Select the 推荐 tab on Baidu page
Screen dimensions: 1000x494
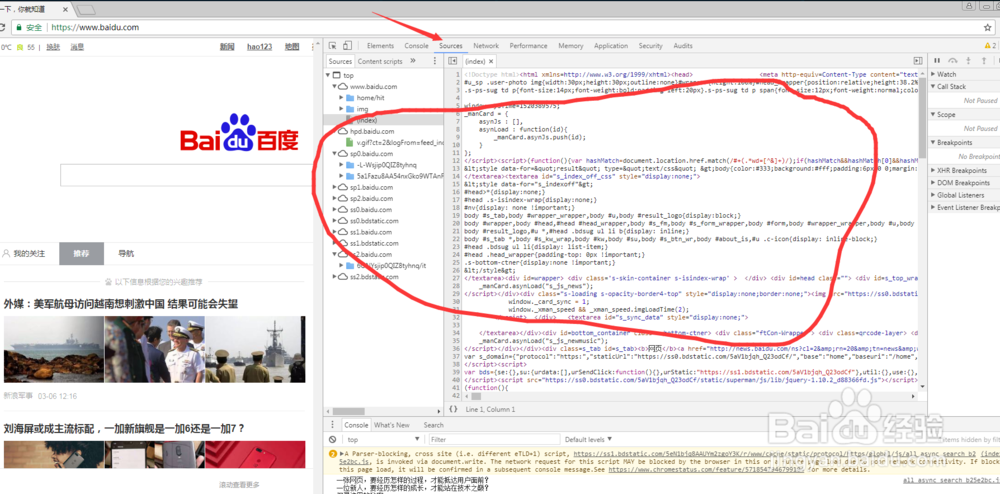81,254
